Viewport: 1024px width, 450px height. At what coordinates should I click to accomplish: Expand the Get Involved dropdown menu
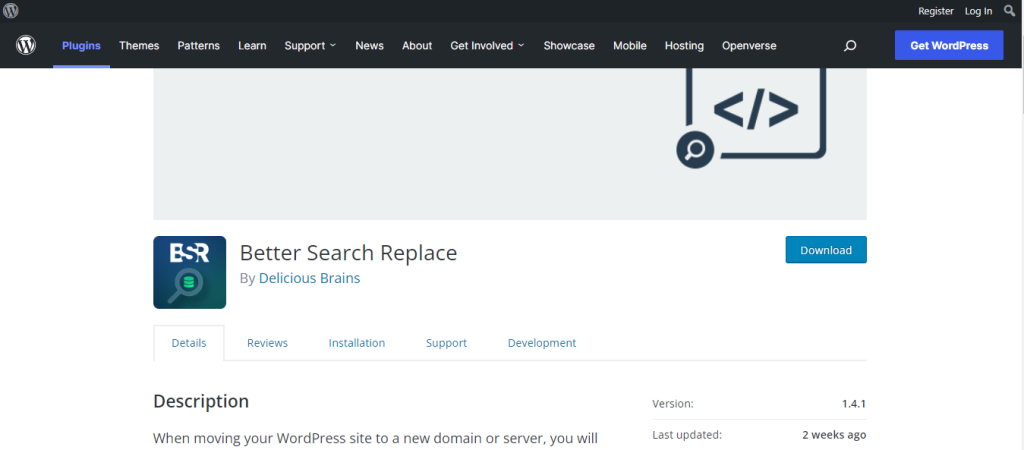click(x=487, y=46)
